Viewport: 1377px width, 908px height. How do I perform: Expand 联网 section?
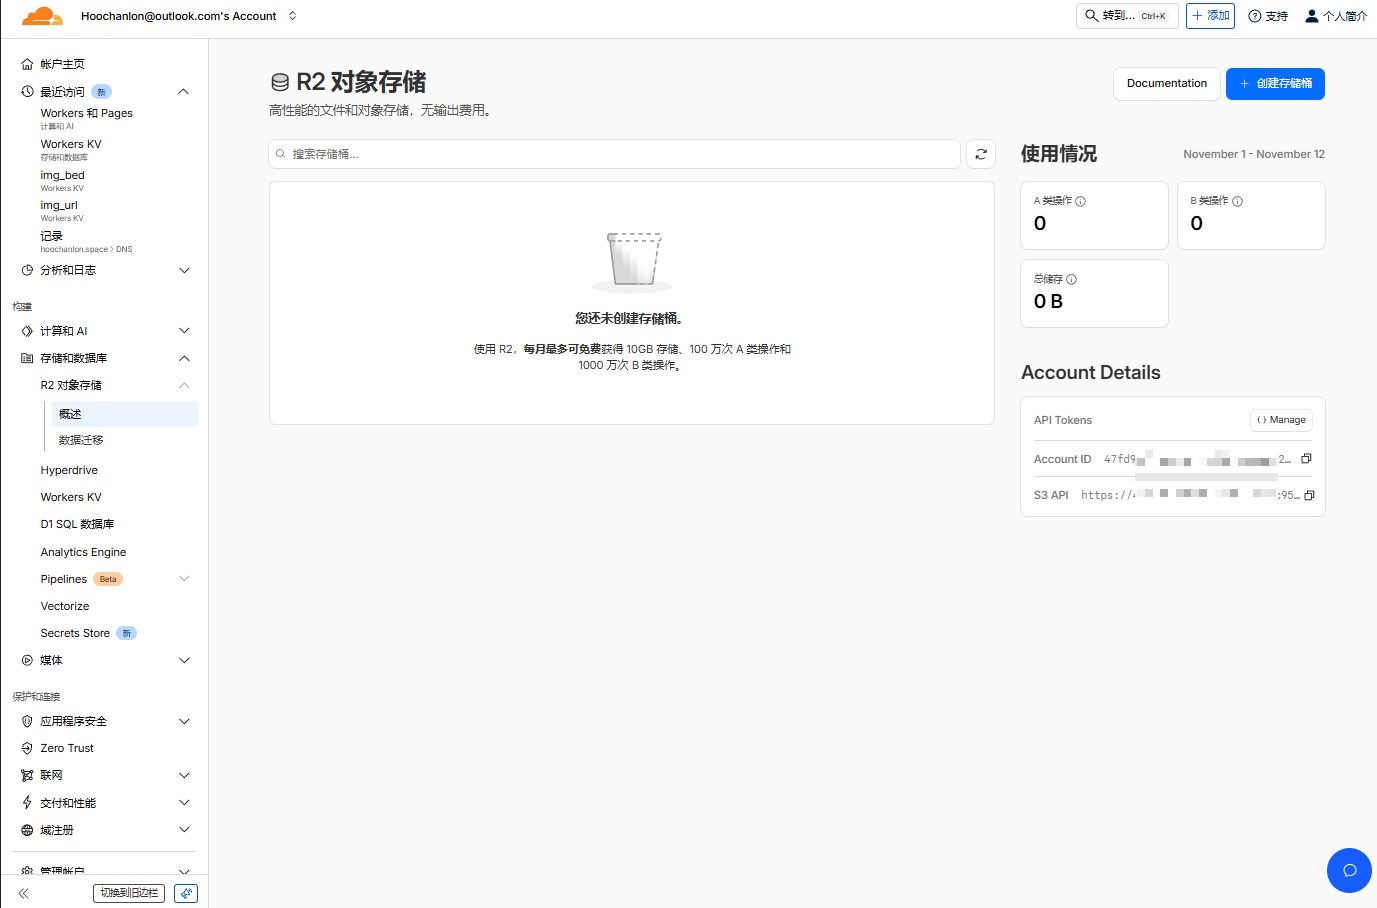click(x=184, y=775)
